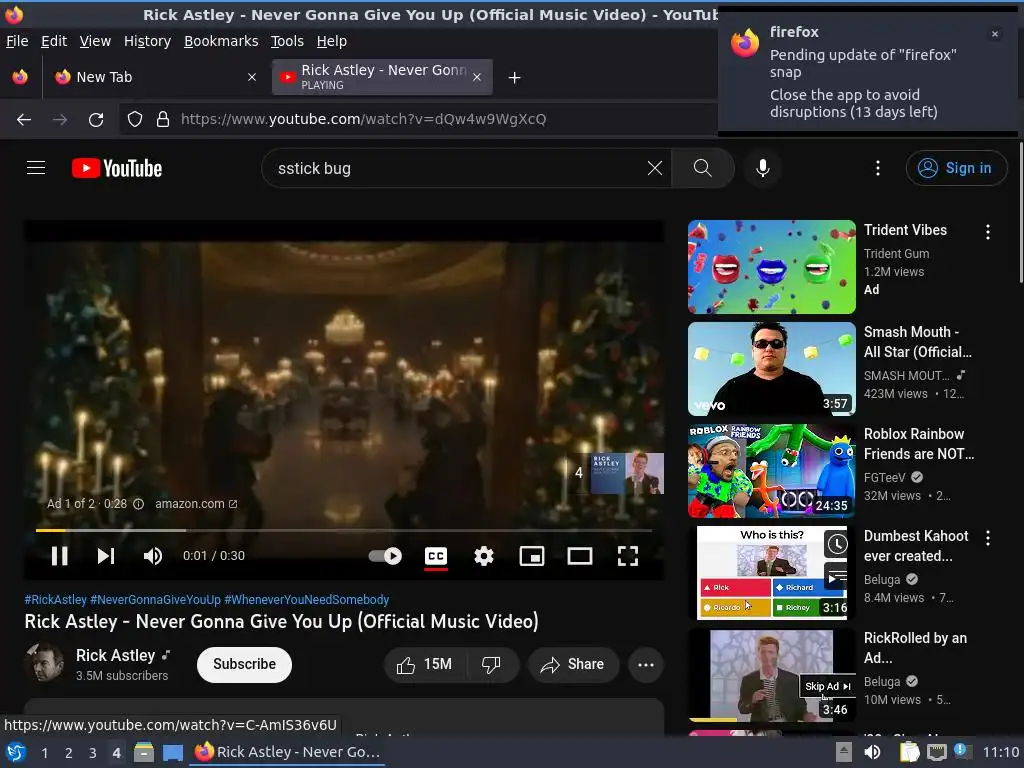Open the Edit menu
Image resolution: width=1024 pixels, height=768 pixels.
(x=54, y=41)
